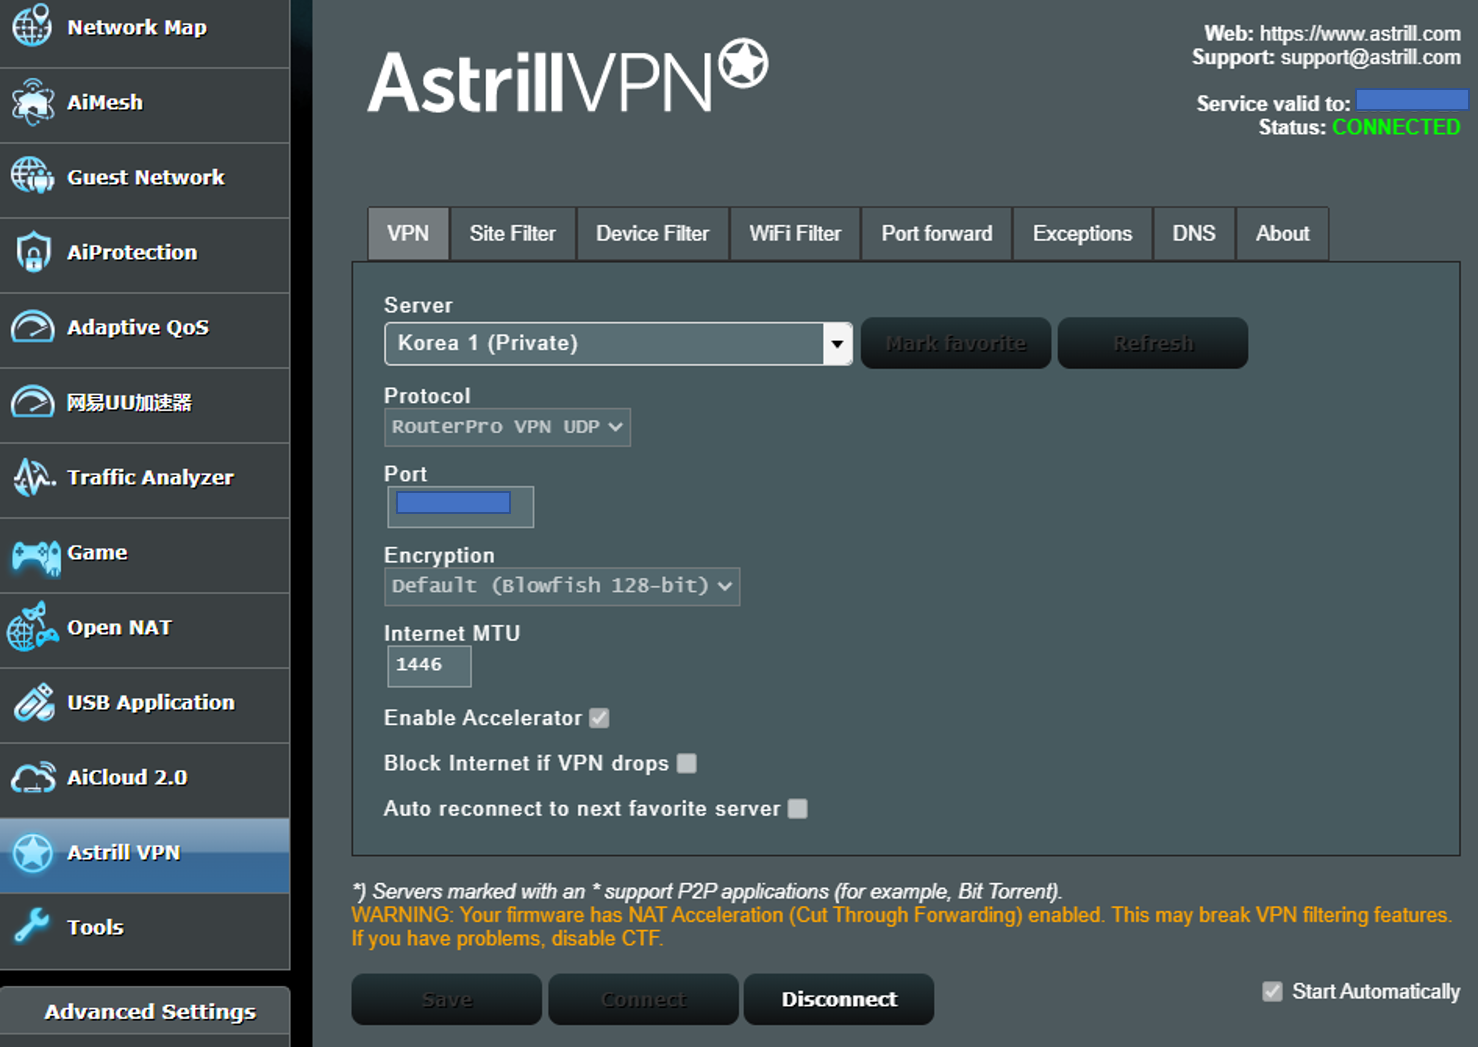Click the 网易UU加速器 speedometer icon
This screenshot has width=1478, height=1047.
point(32,402)
